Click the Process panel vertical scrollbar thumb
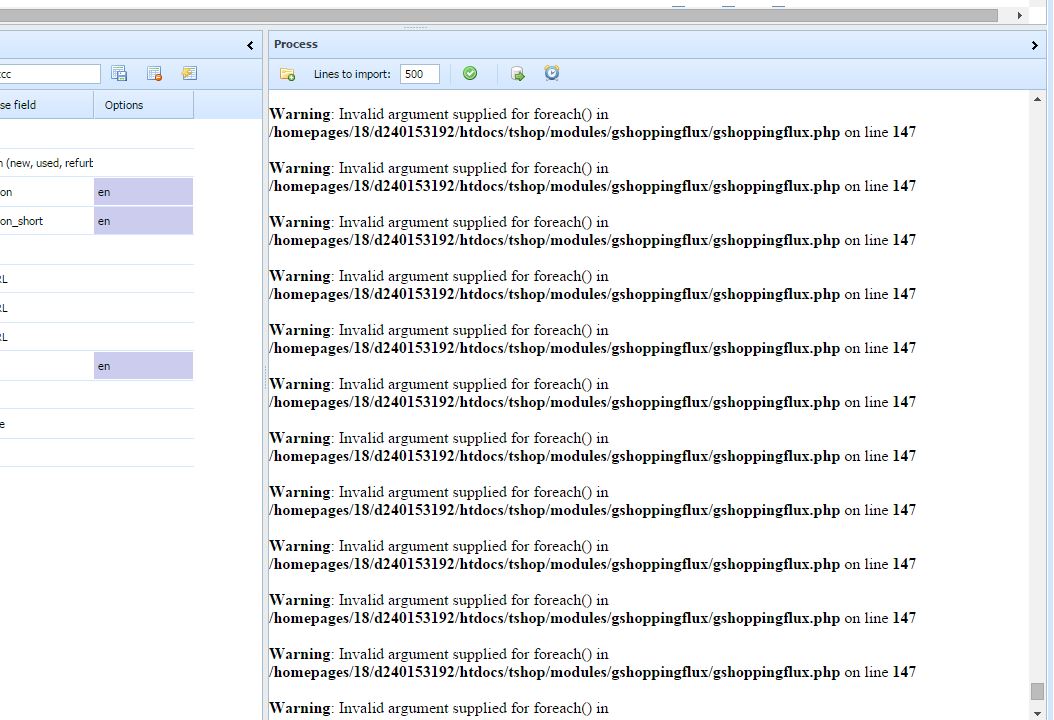1054x720 pixels. (x=1037, y=690)
